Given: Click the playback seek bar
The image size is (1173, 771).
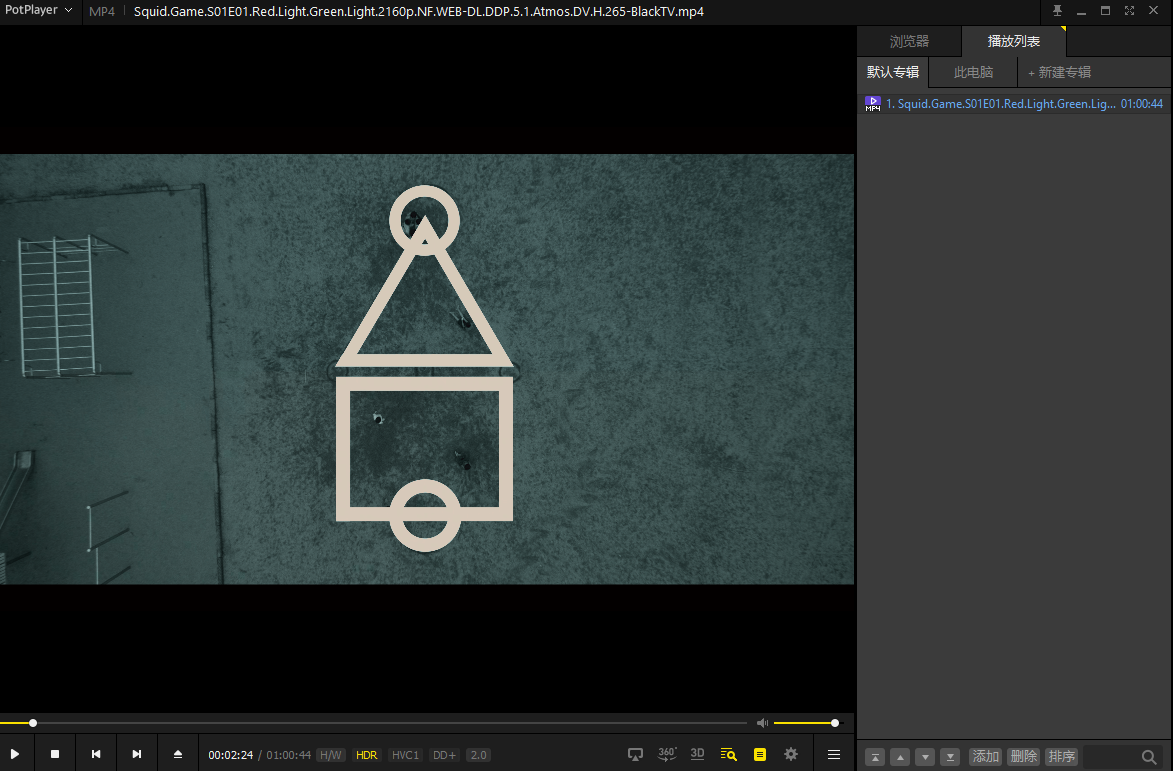Looking at the screenshot, I should click(x=373, y=723).
